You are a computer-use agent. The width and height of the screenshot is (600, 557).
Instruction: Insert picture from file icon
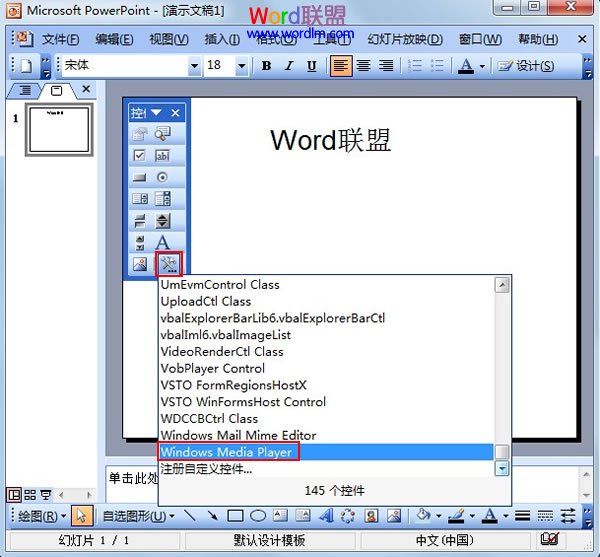[x=394, y=516]
